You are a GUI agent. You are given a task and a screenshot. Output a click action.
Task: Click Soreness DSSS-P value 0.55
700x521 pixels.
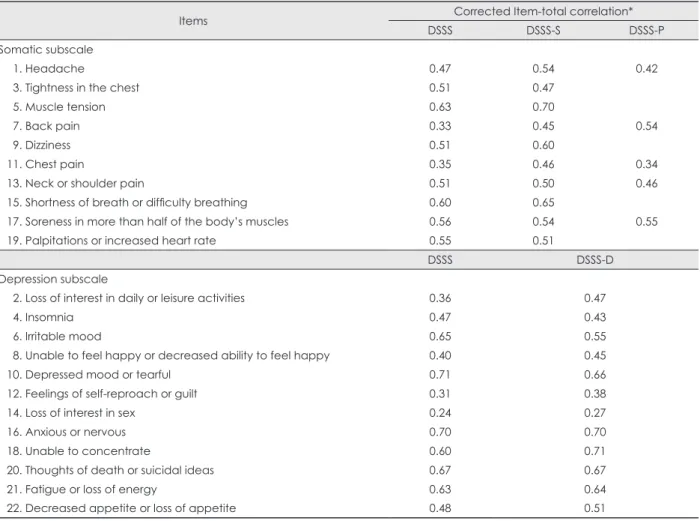tap(646, 222)
